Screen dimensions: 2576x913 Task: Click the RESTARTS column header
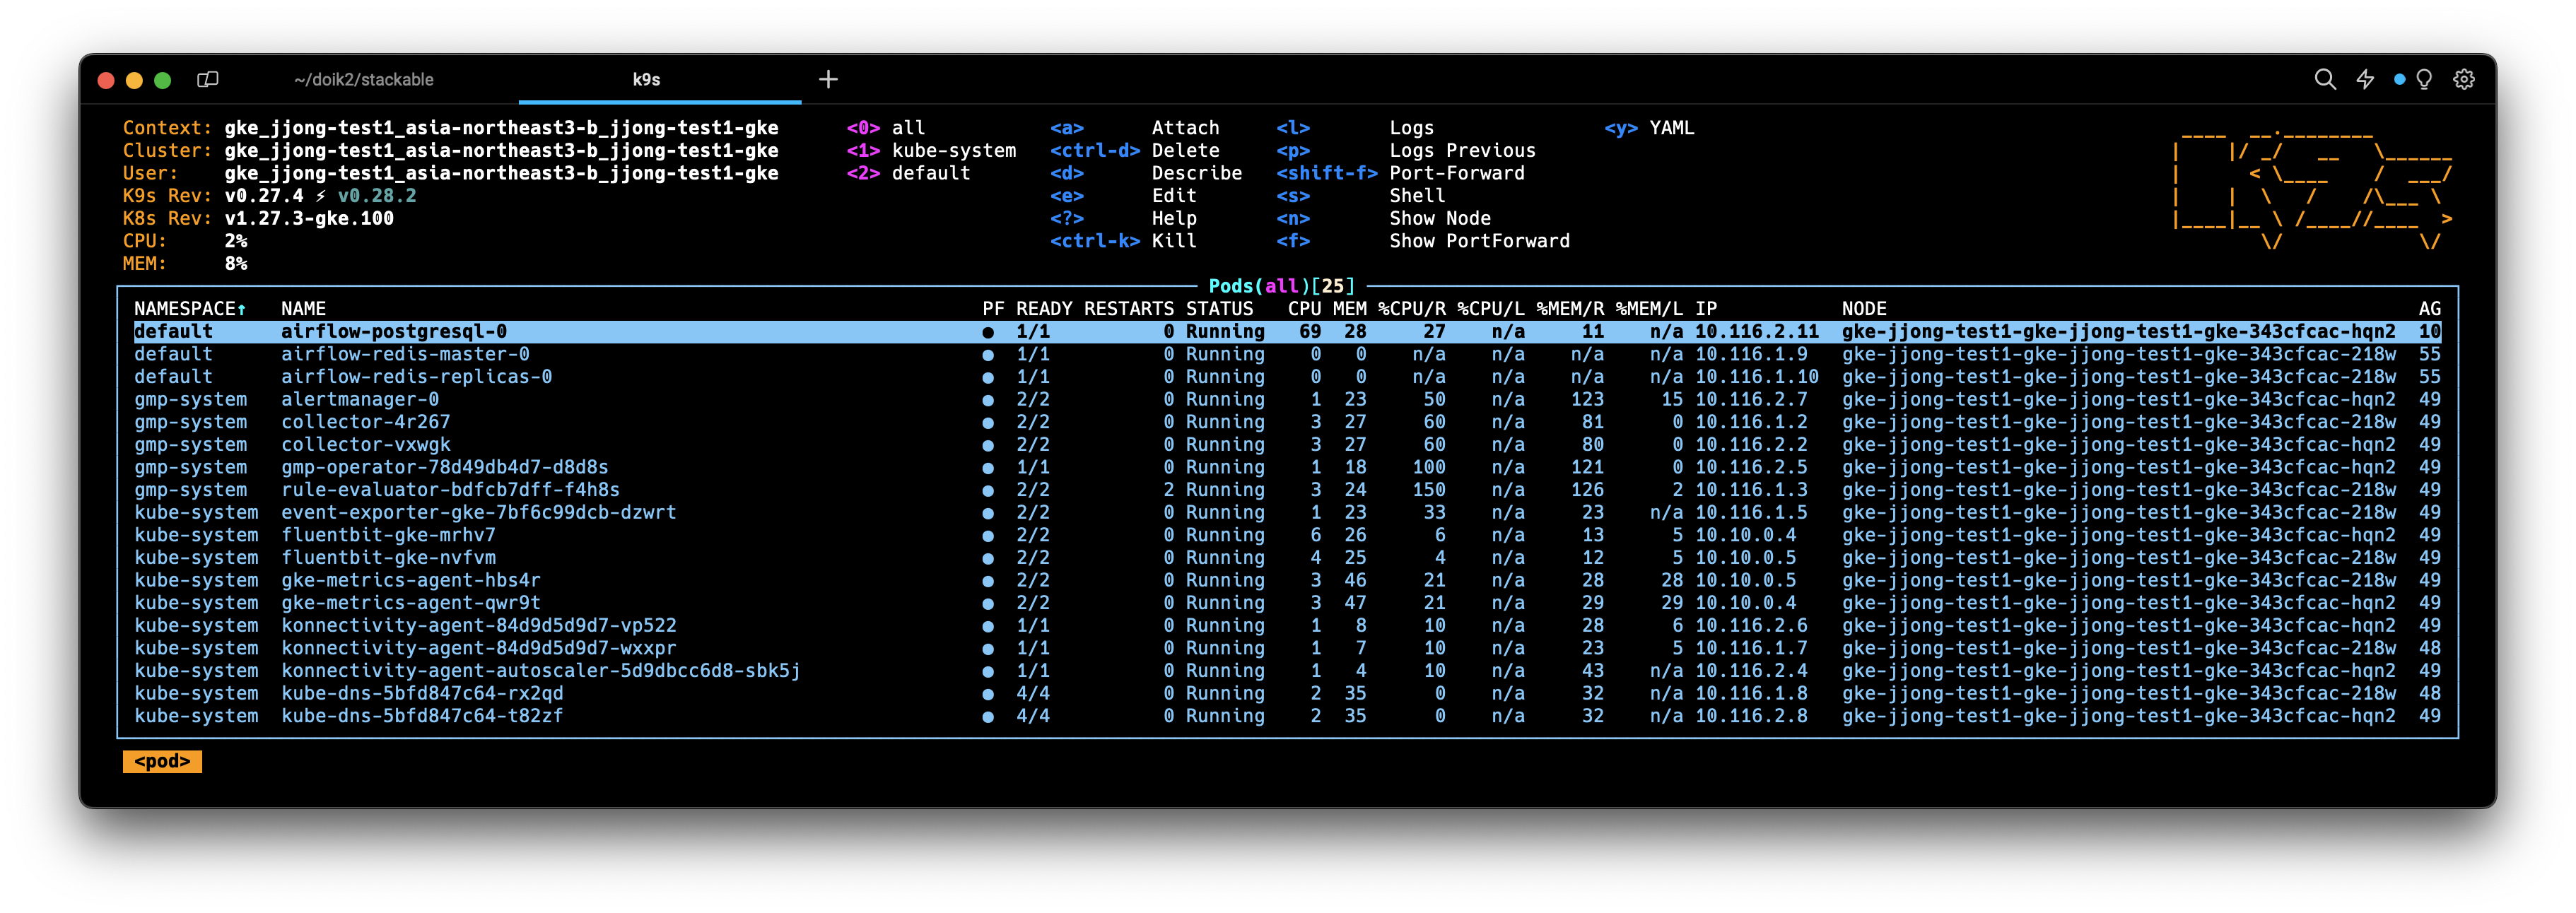click(x=1128, y=309)
